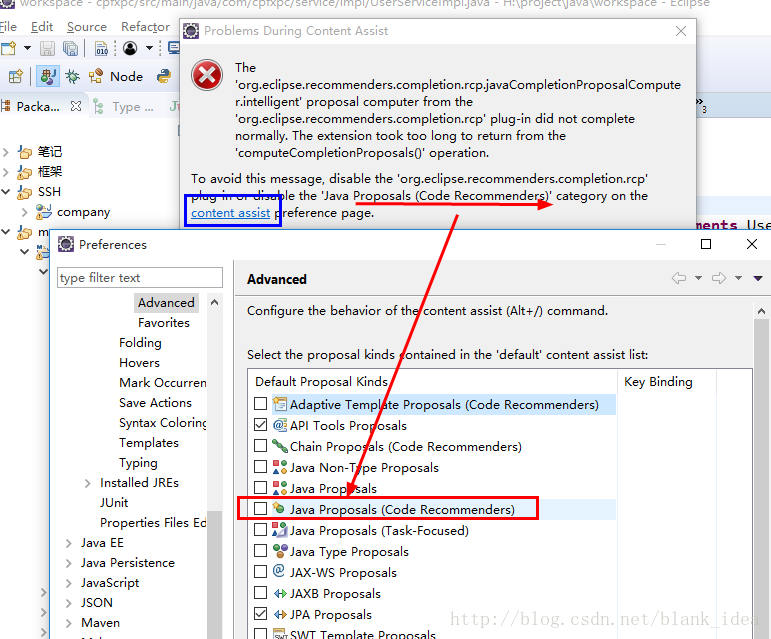This screenshot has width=771, height=639.
Task: Select Hovers in the preferences tree
Action: point(139,363)
